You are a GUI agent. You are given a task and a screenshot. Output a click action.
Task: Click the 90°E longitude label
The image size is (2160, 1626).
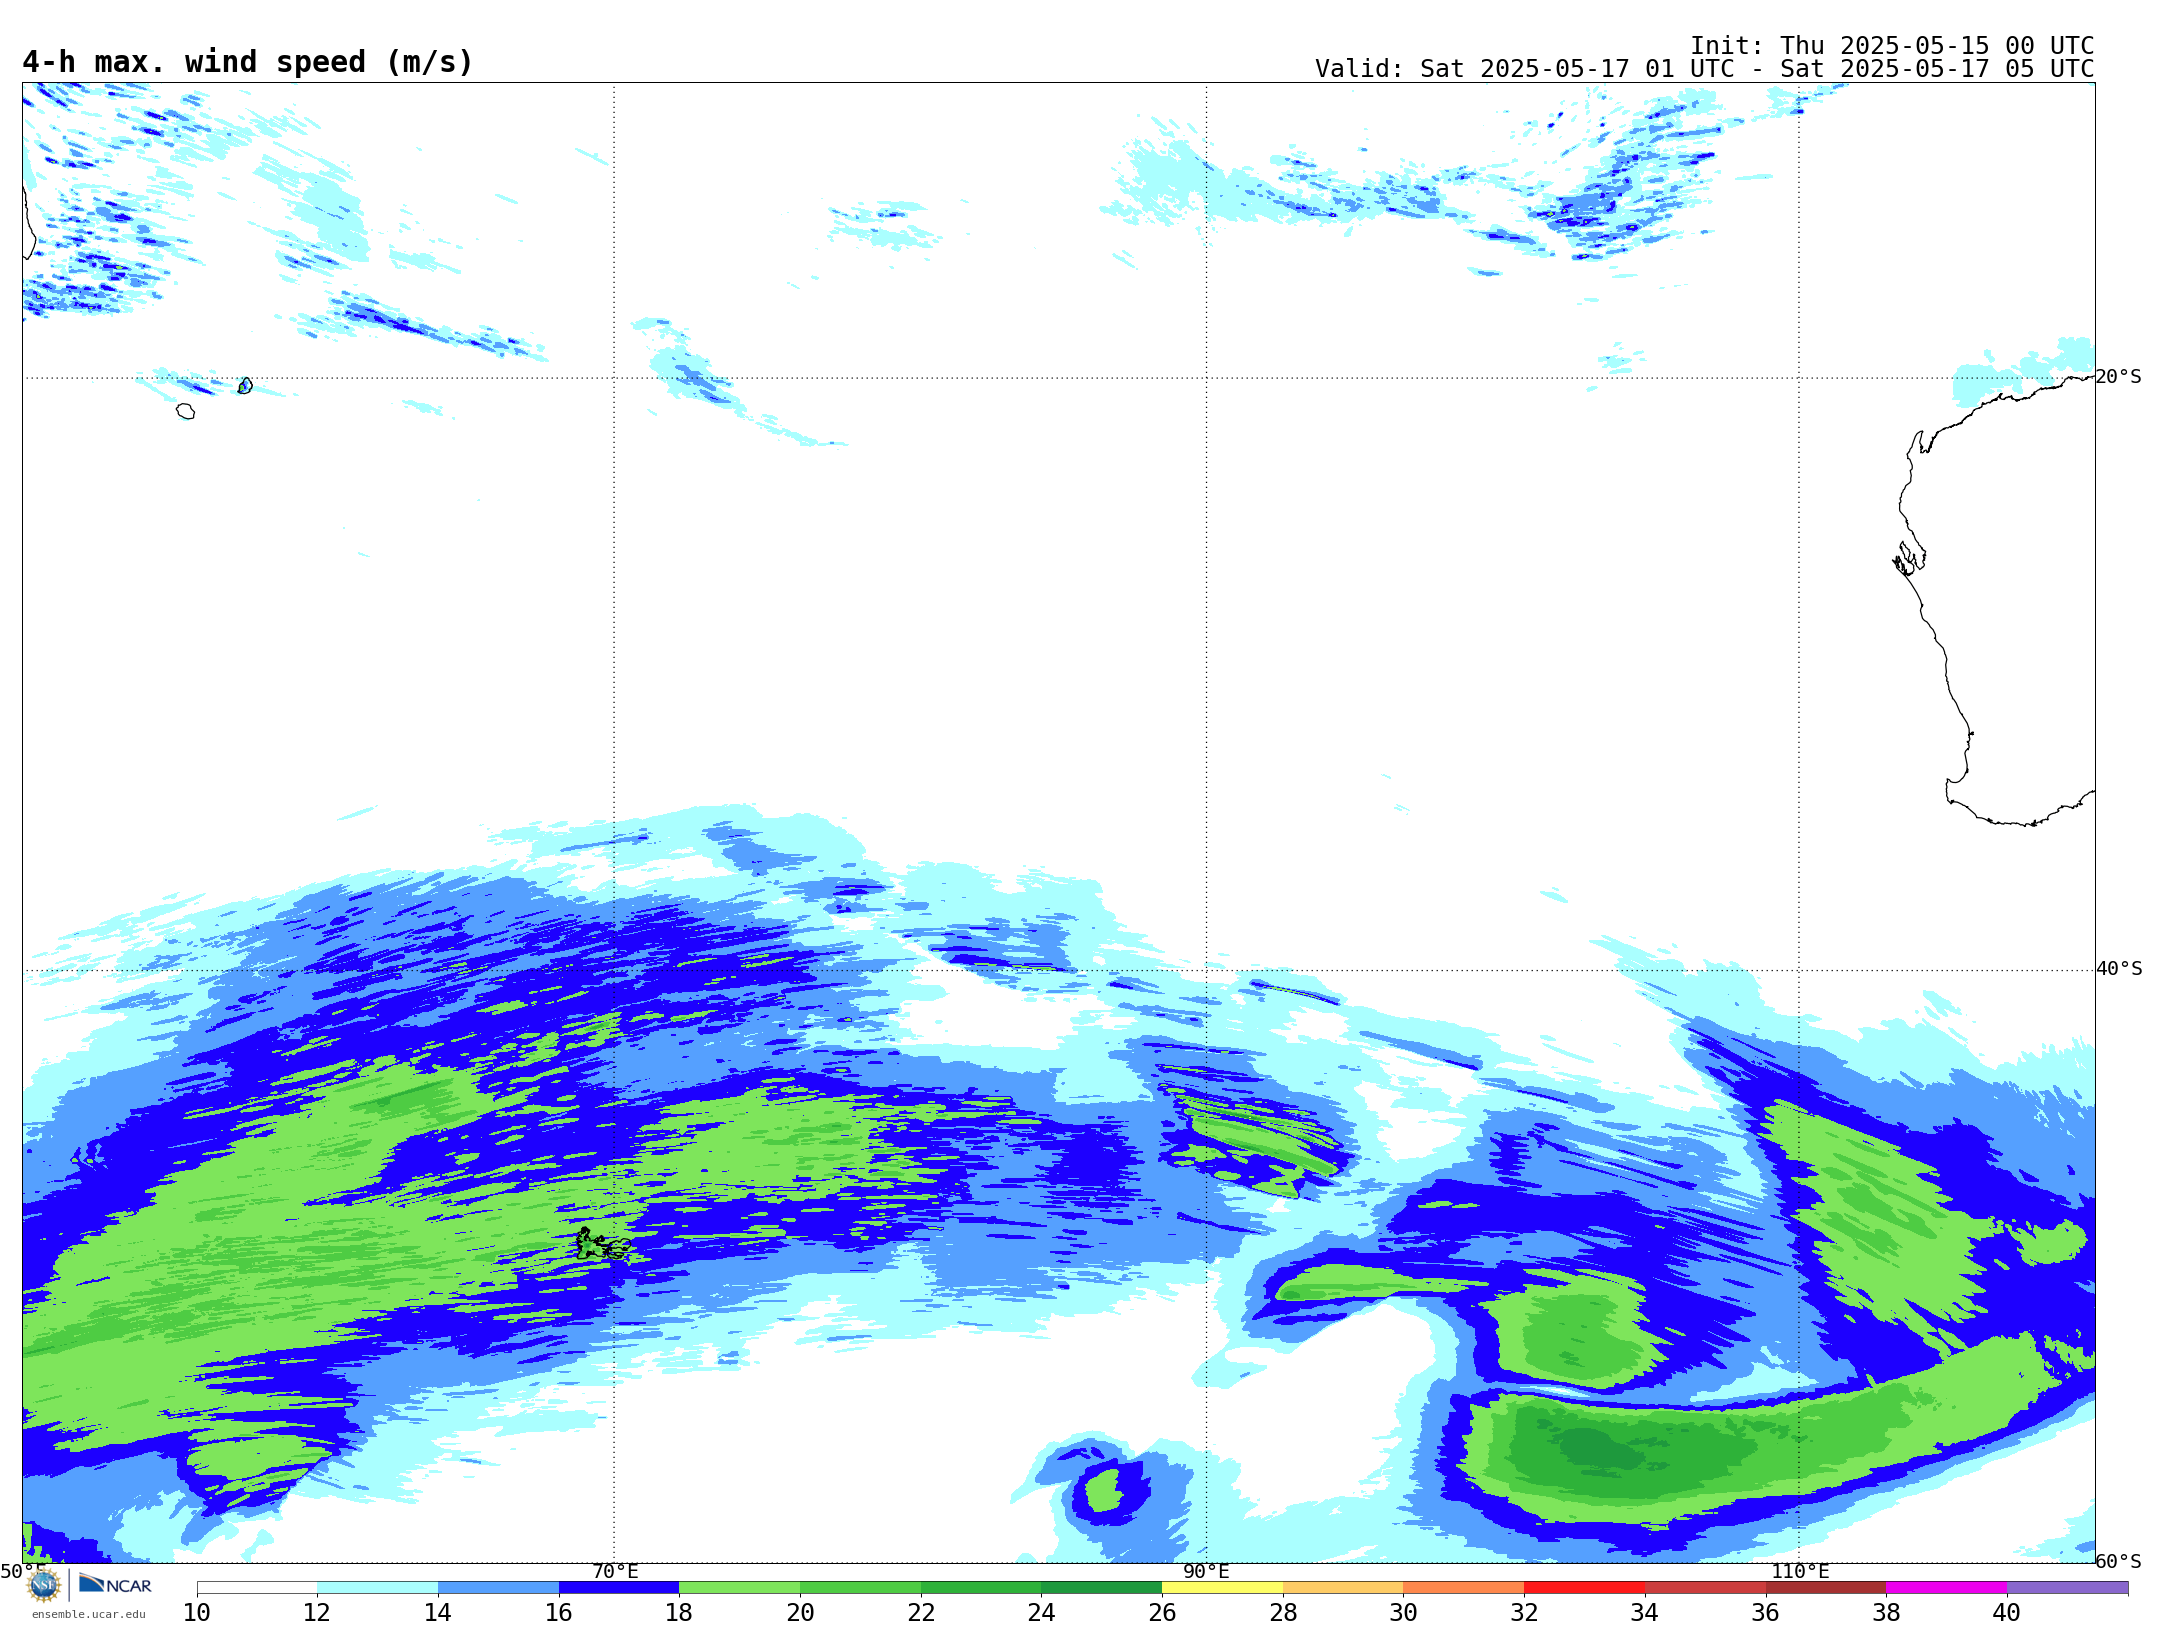coord(1206,1571)
